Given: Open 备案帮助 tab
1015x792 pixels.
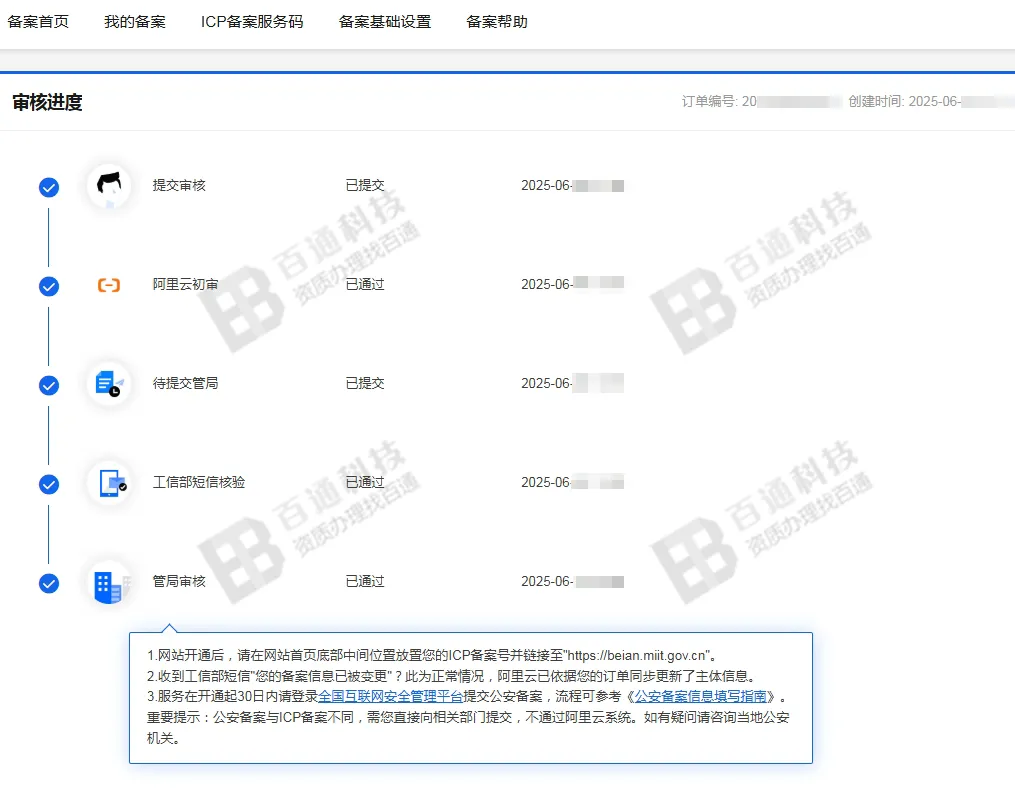Looking at the screenshot, I should point(496,22).
